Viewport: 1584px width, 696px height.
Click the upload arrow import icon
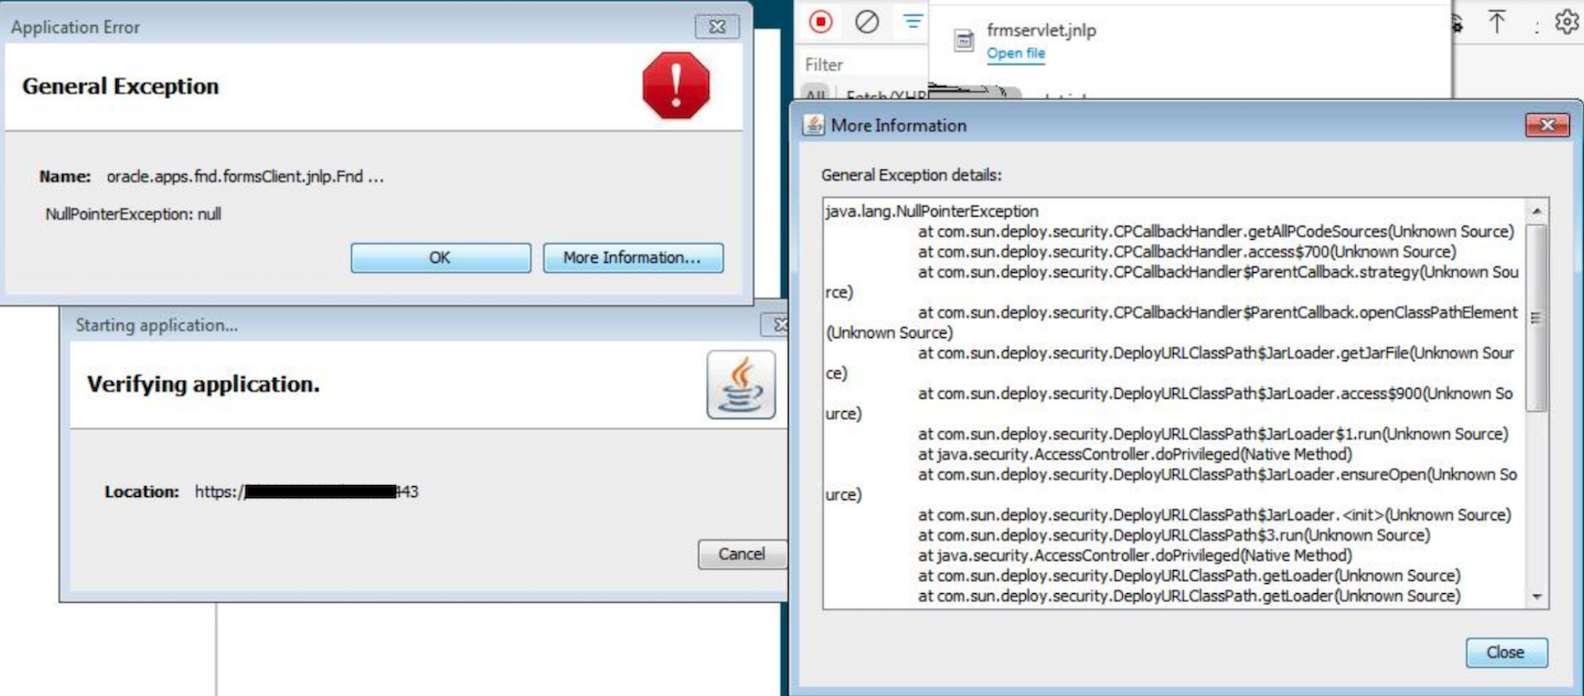point(1496,22)
